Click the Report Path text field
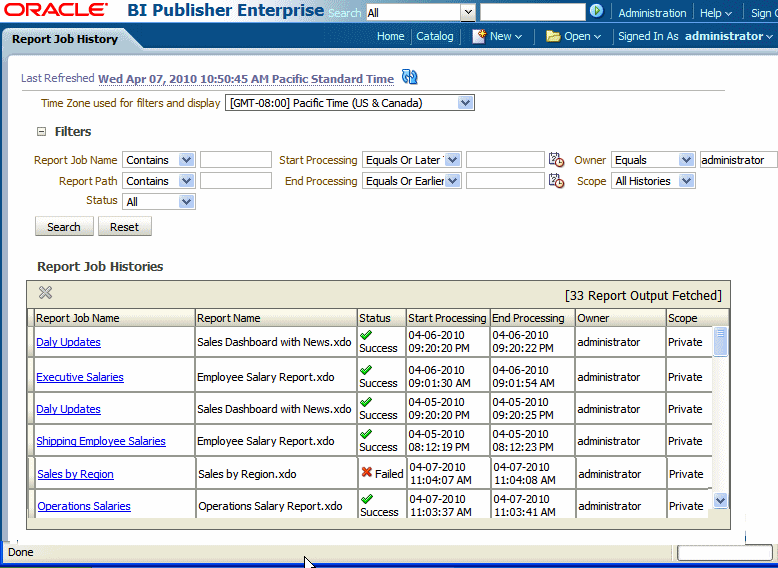Viewport: 778px width, 568px height. 236,181
